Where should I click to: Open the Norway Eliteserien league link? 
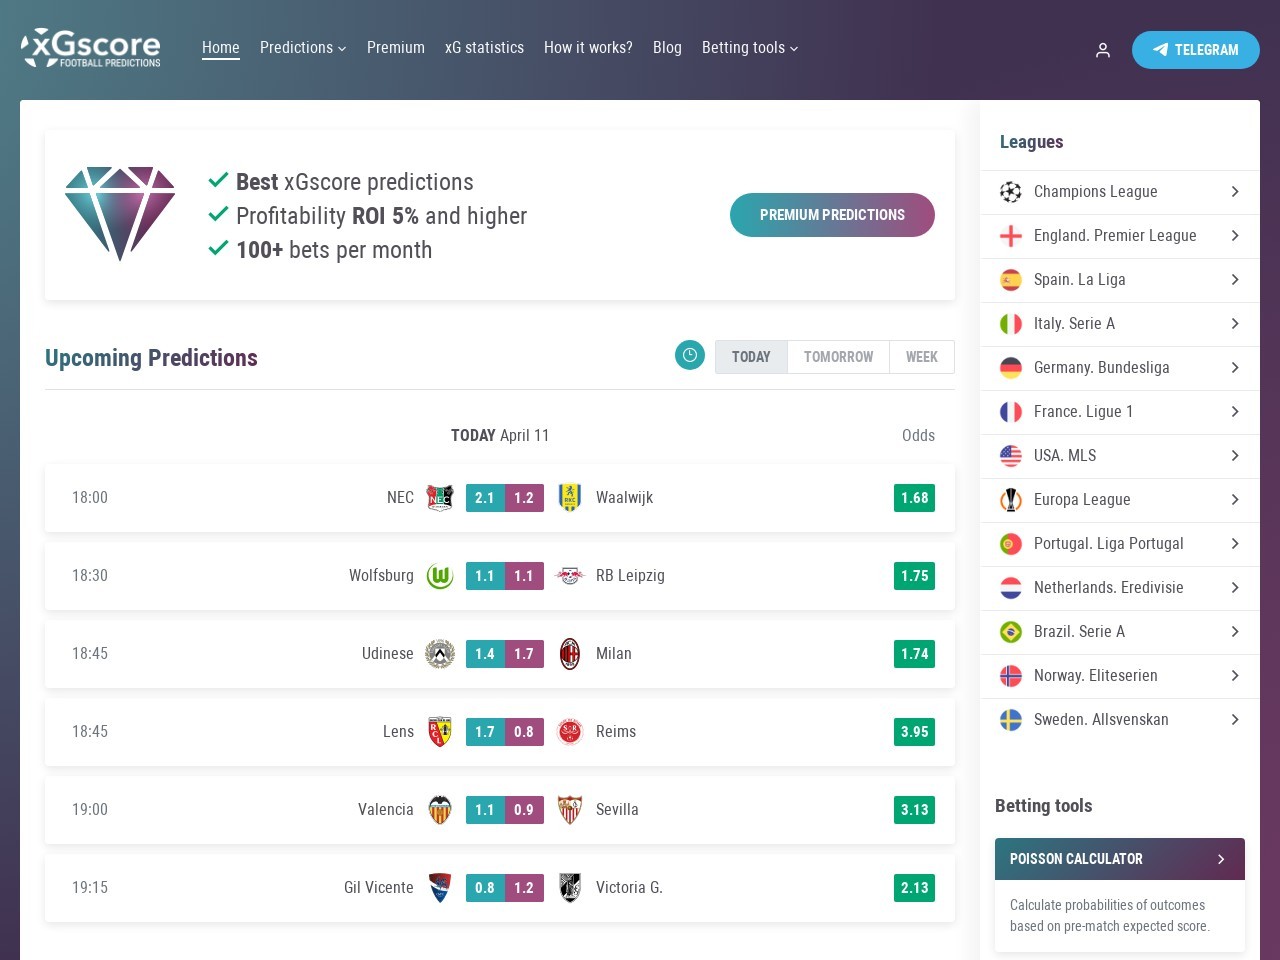point(1120,675)
